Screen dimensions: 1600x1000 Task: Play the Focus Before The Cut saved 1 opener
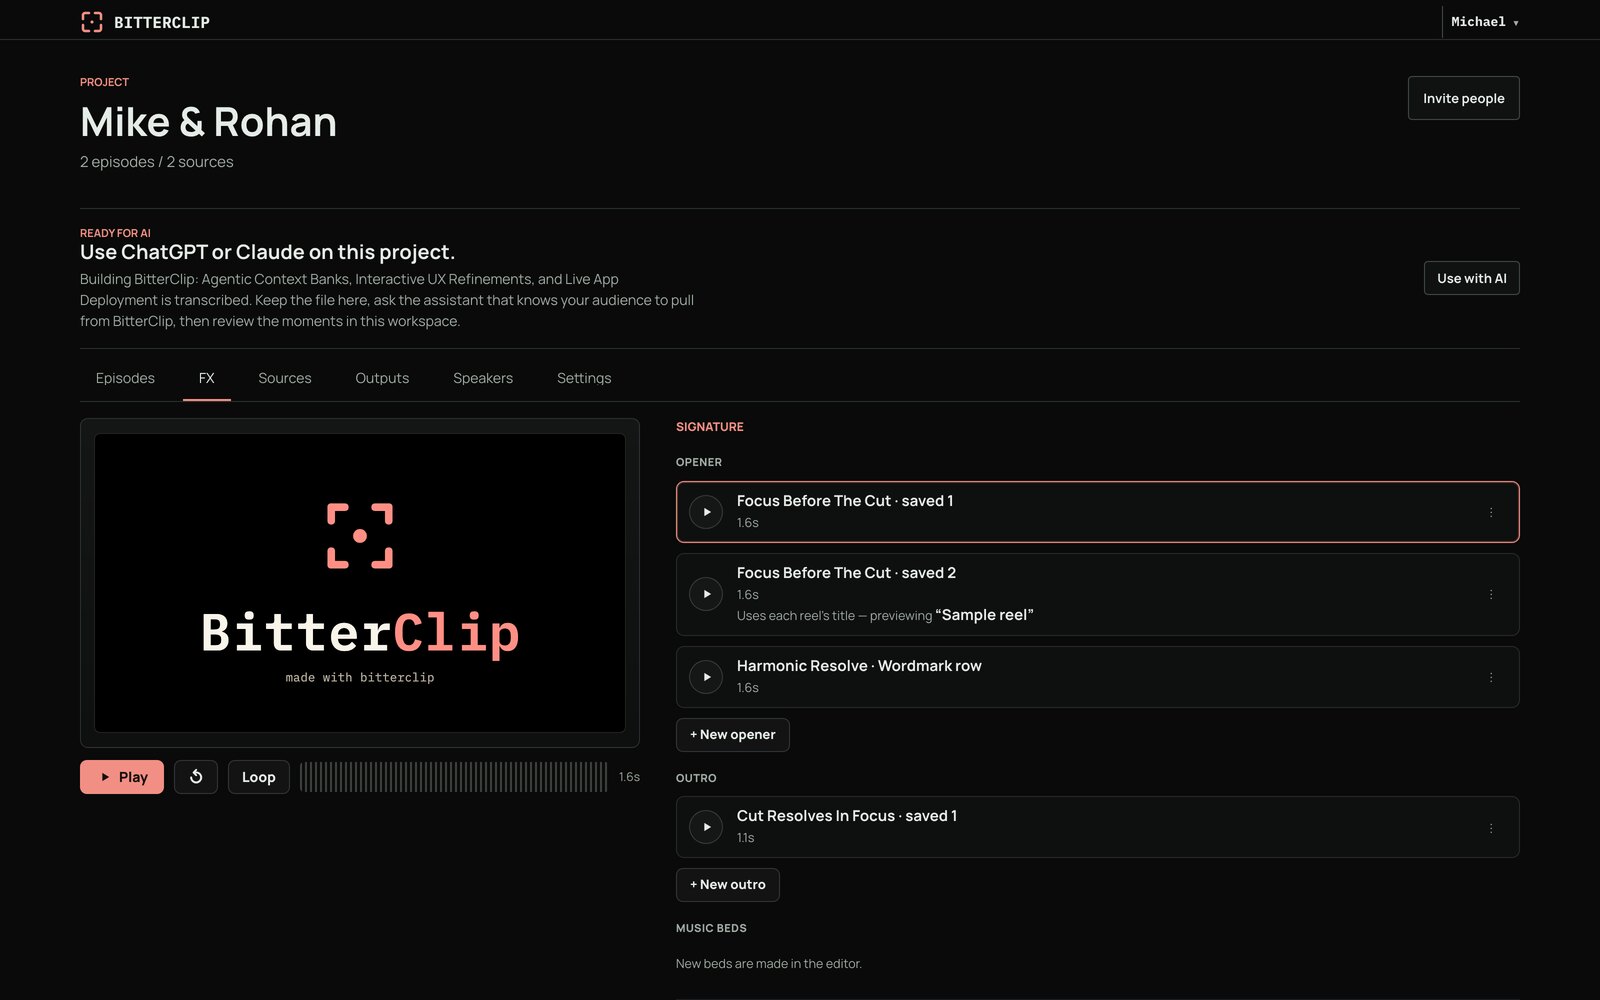point(706,512)
